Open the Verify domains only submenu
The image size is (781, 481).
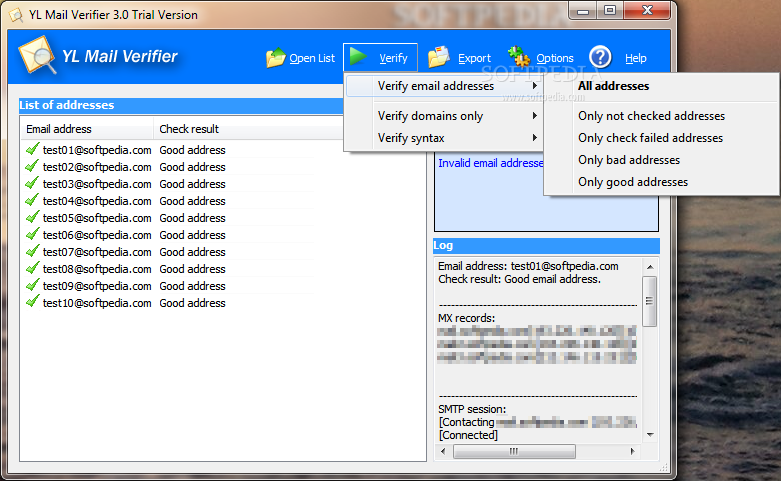coord(443,116)
